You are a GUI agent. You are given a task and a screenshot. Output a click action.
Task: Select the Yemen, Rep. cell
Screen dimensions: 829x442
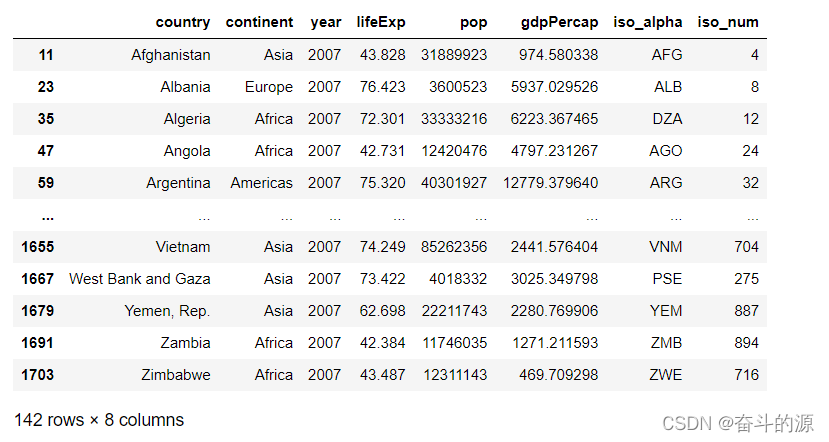[167, 311]
